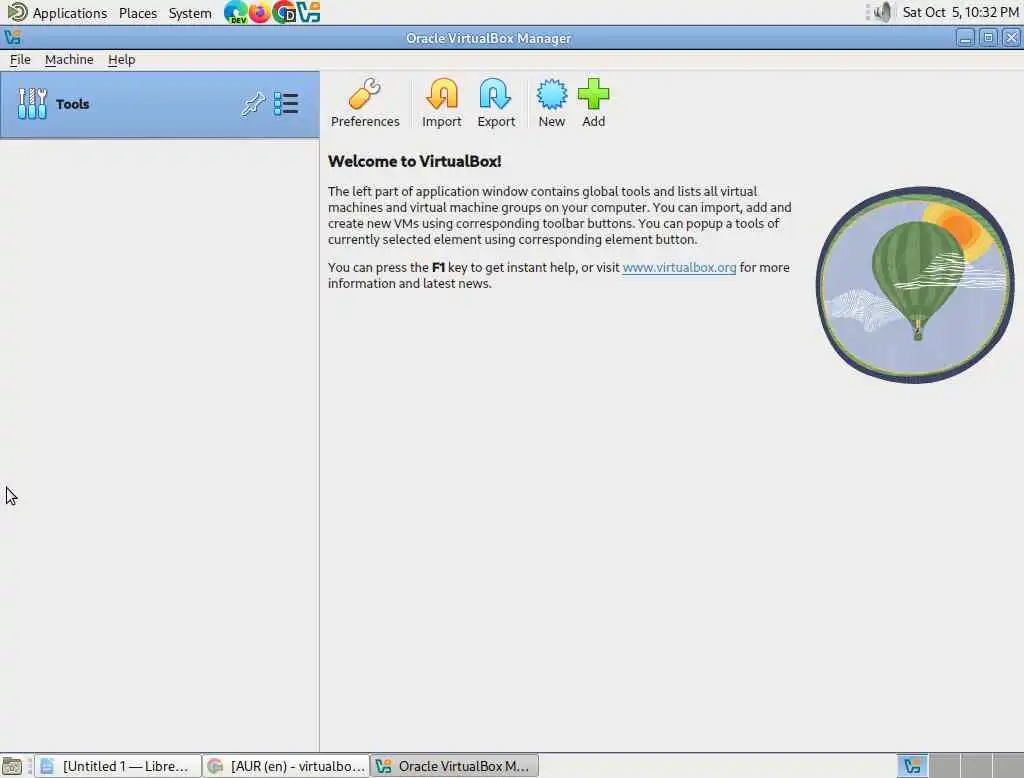Open the System menu in top panel
The width and height of the screenshot is (1024, 778).
click(190, 12)
